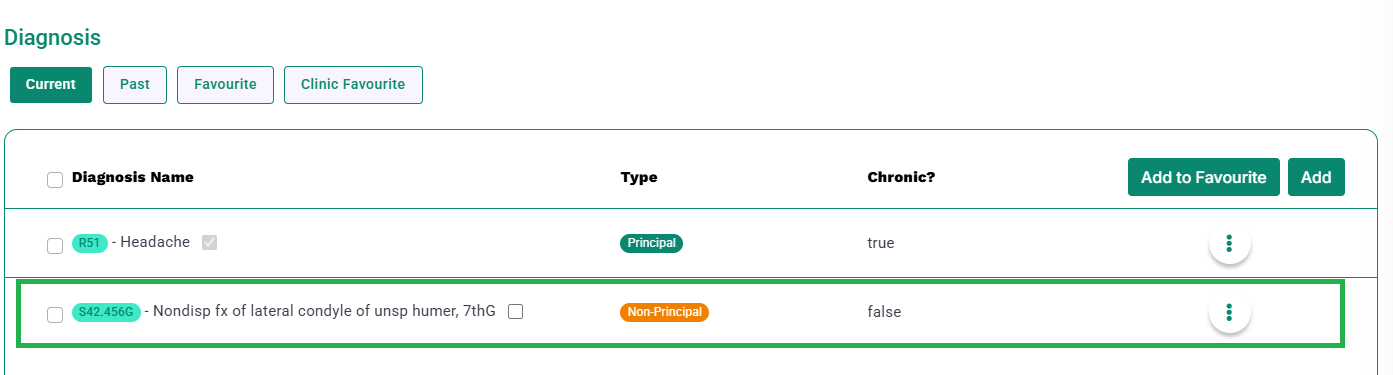Click the Chronic? column header
Viewport: 1393px width, 375px height.
point(901,177)
